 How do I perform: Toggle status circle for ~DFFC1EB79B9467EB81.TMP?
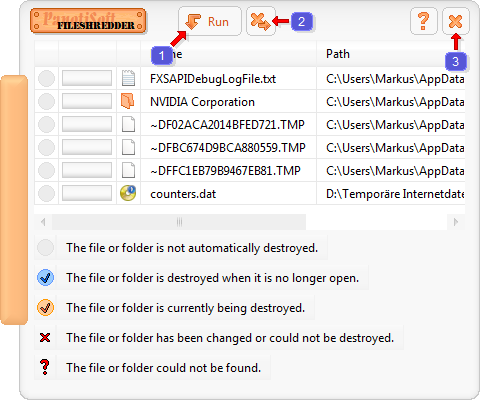click(46, 171)
